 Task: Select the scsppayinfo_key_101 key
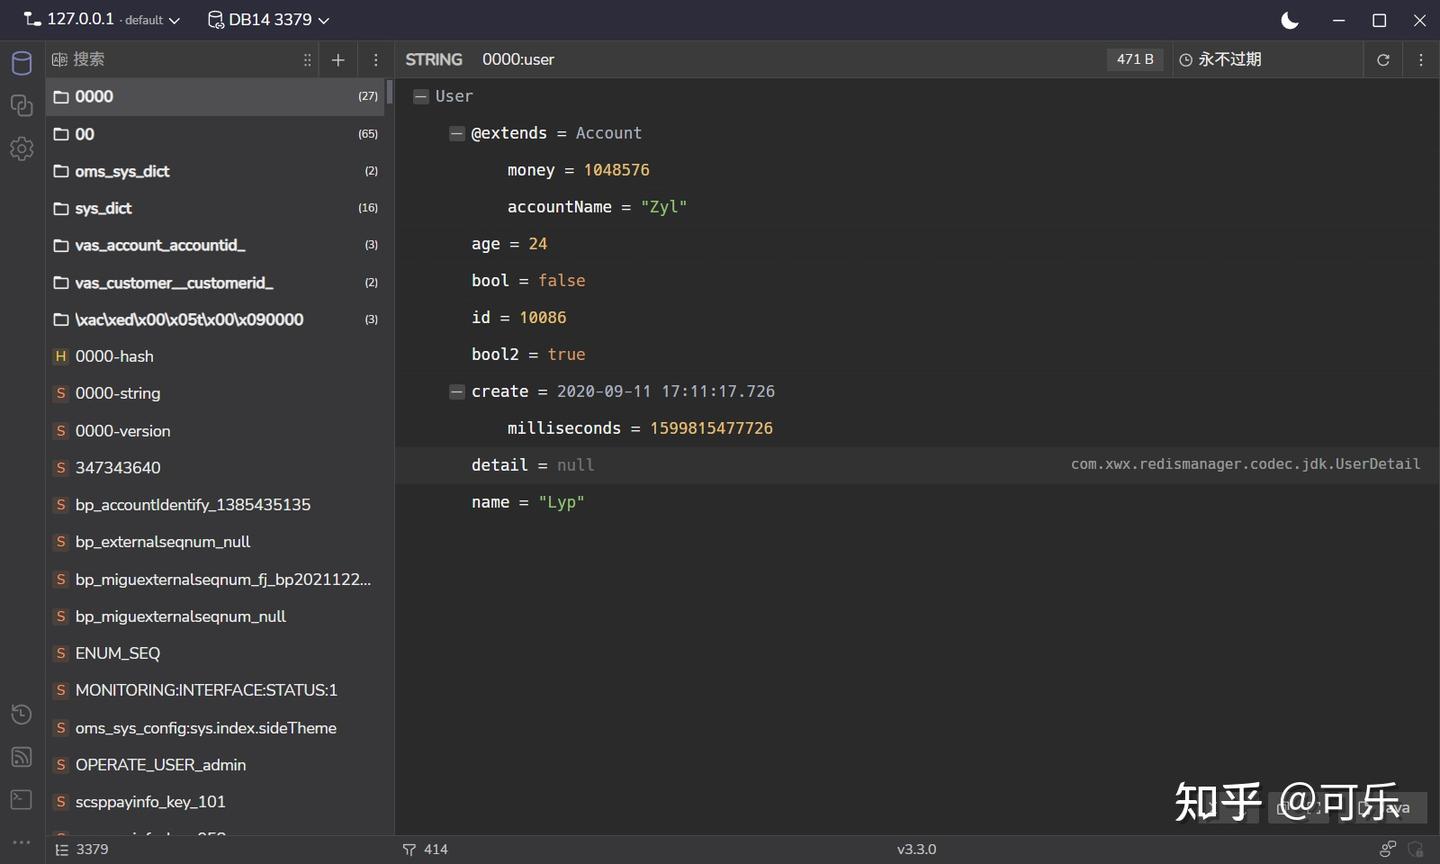point(216,802)
